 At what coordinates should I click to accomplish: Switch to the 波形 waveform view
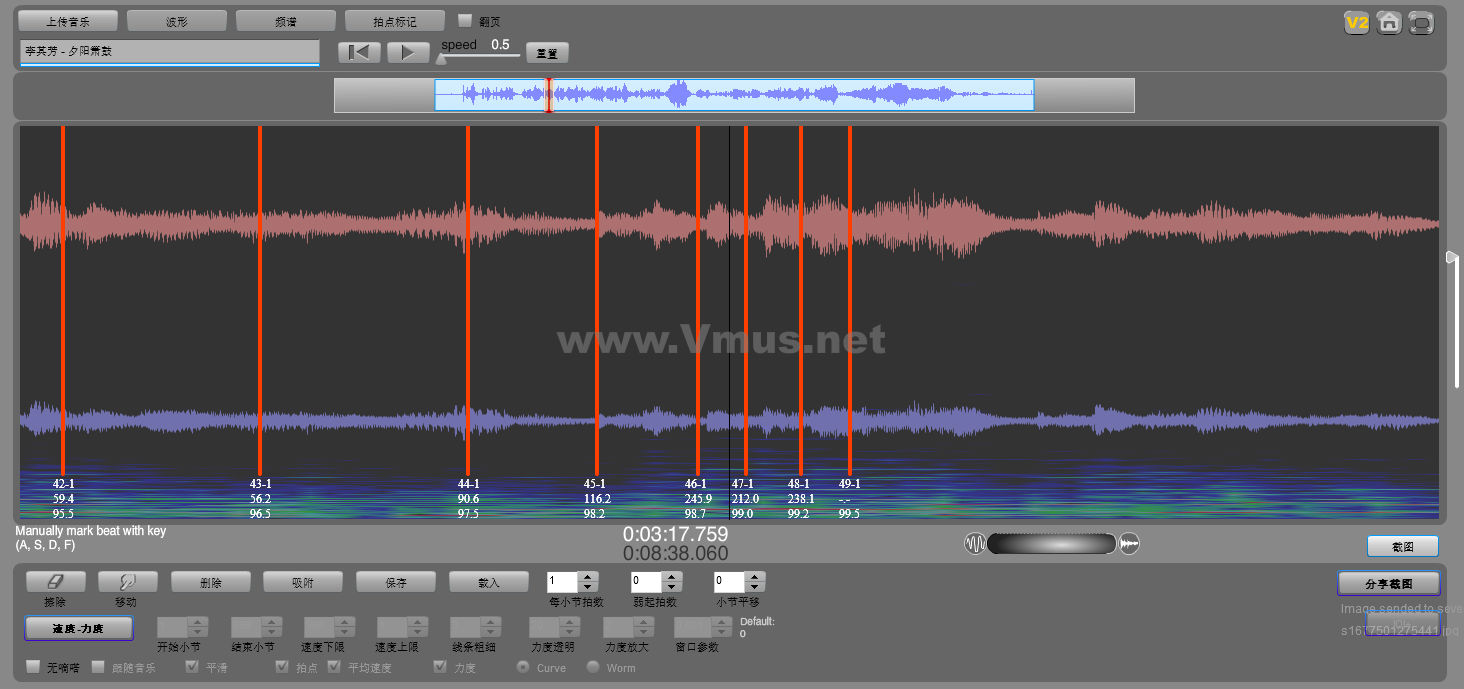coord(177,21)
